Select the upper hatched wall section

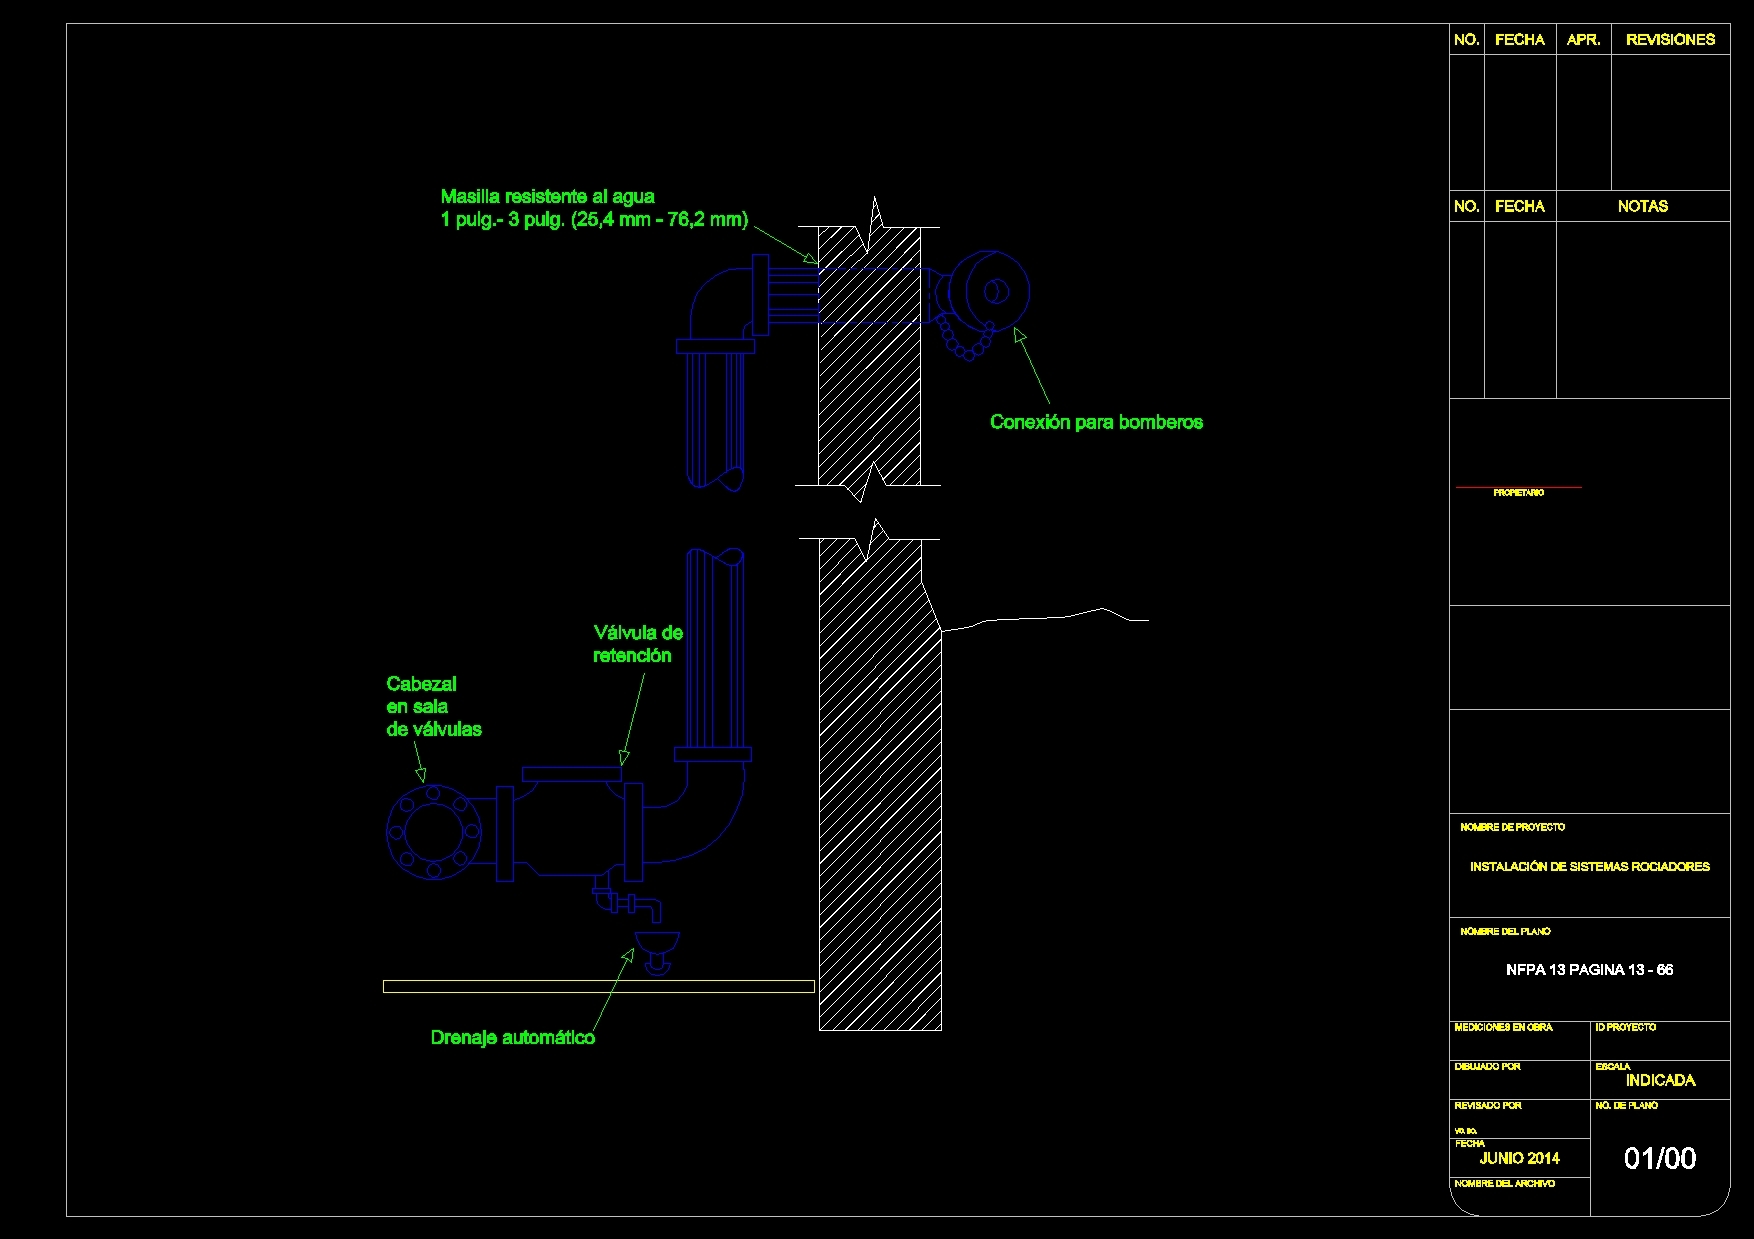[x=869, y=355]
